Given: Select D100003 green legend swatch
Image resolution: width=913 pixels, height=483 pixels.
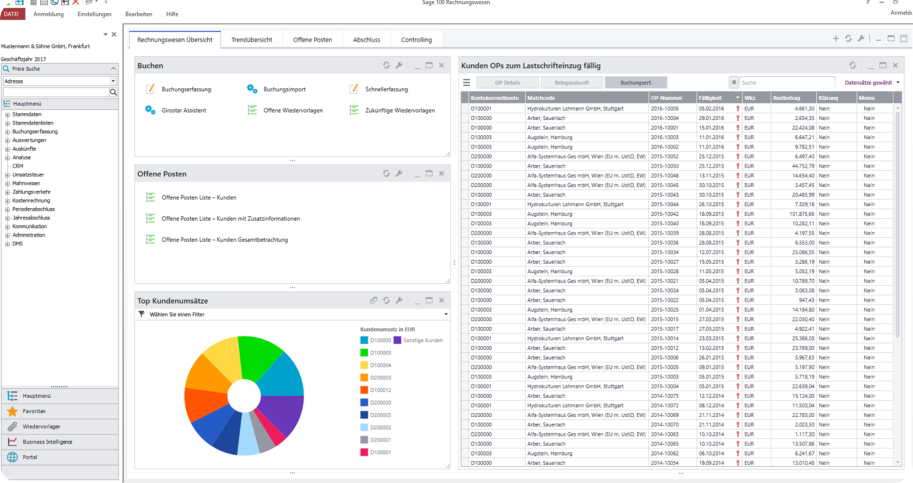Looking at the screenshot, I should [364, 353].
